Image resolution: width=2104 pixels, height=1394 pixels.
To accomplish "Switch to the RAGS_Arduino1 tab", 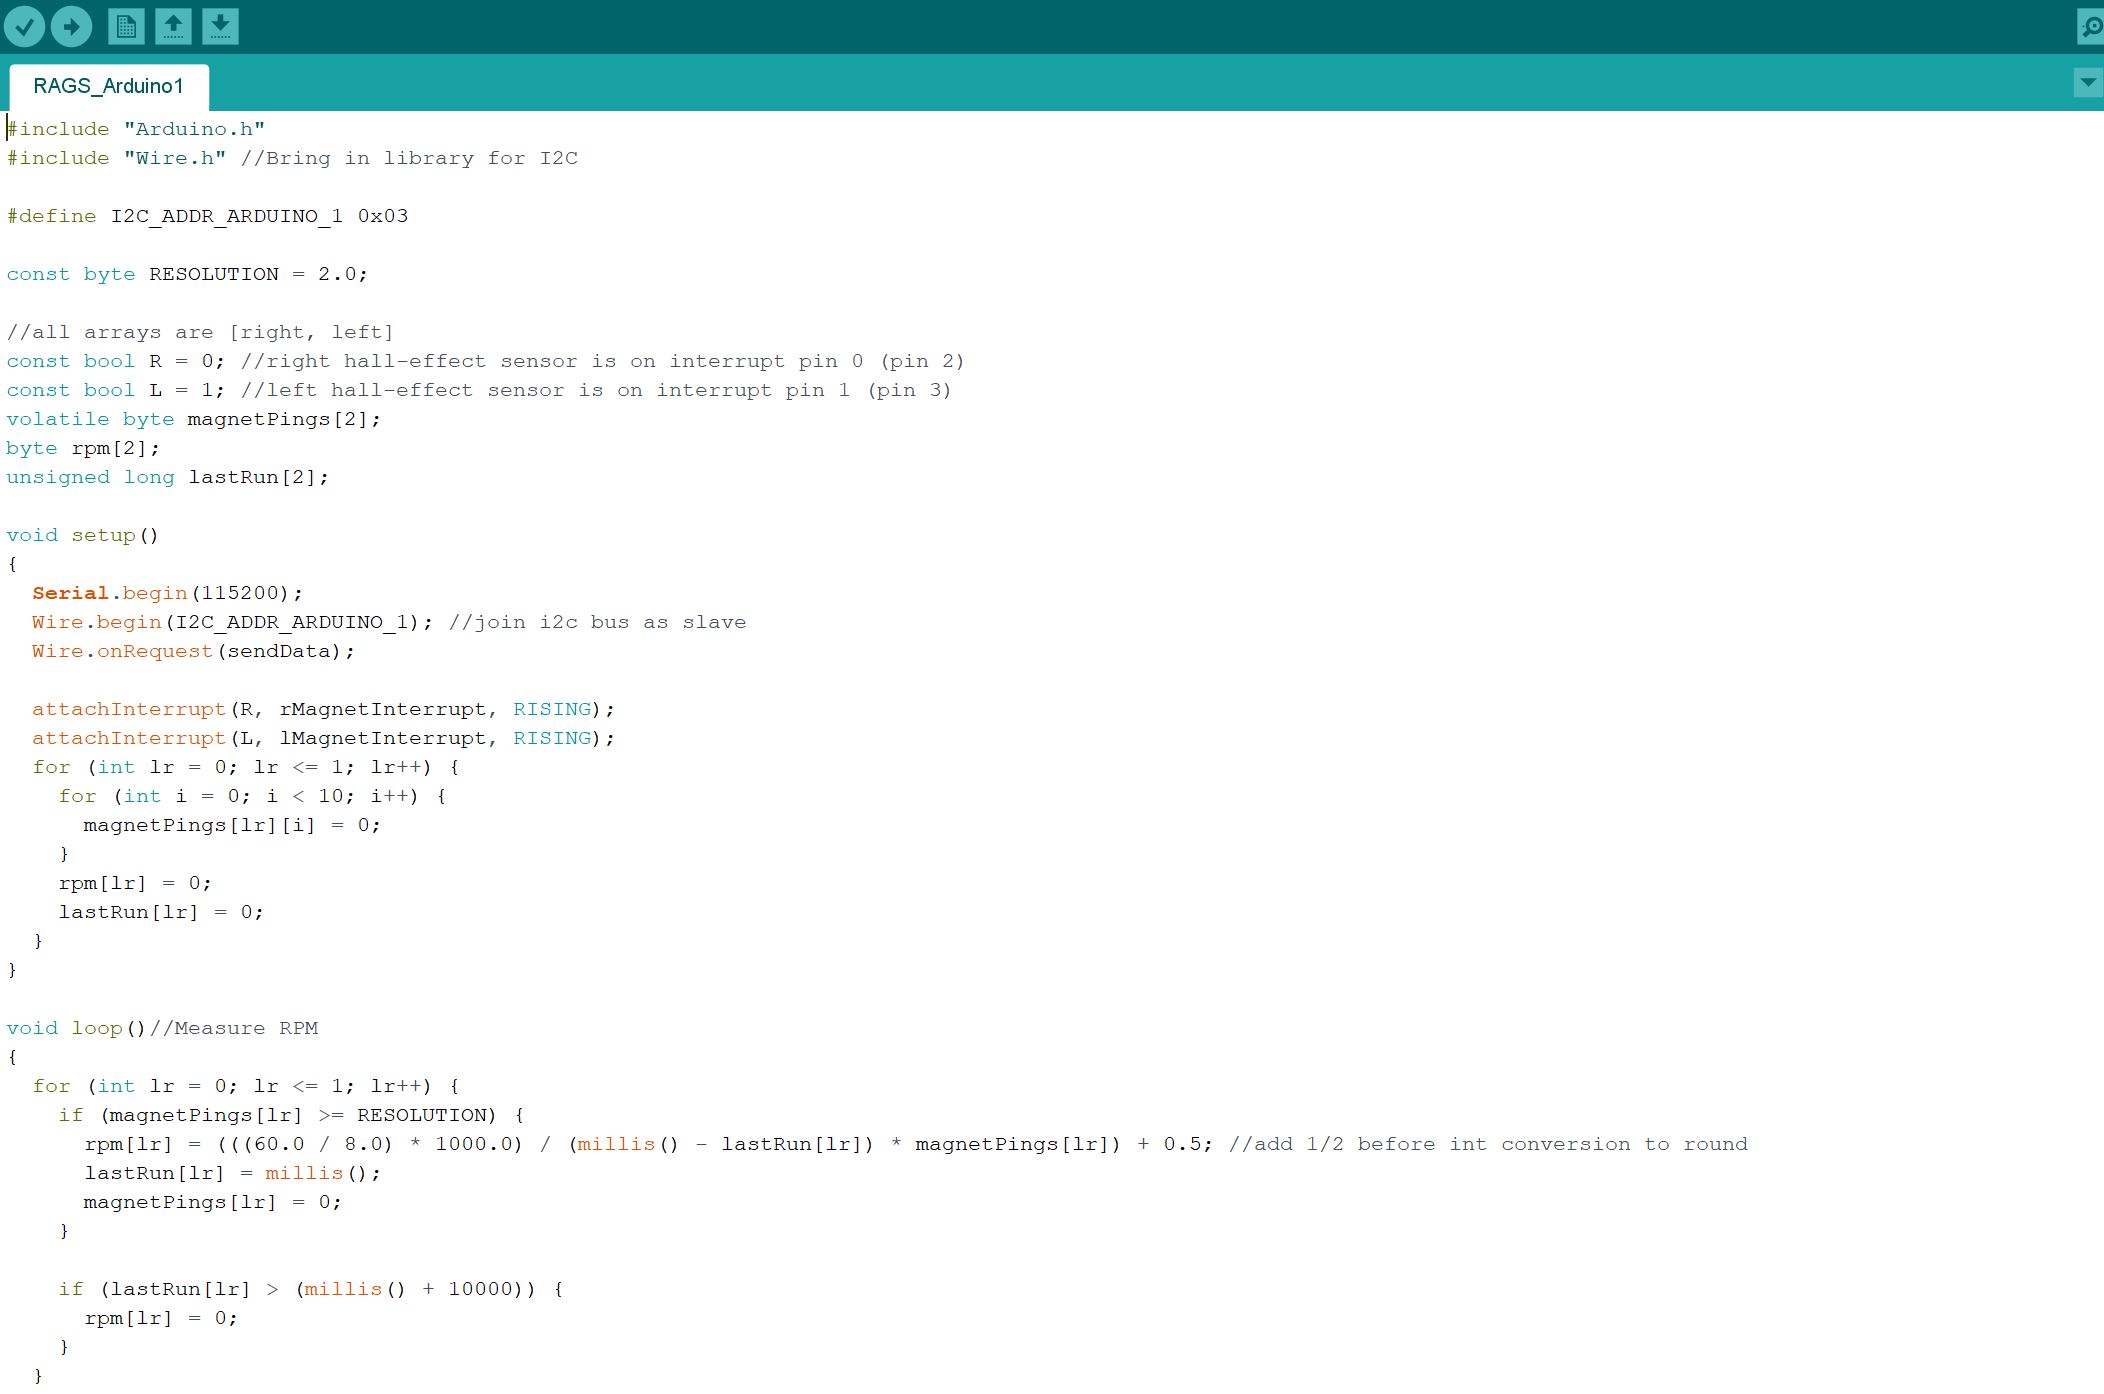I will coord(109,87).
